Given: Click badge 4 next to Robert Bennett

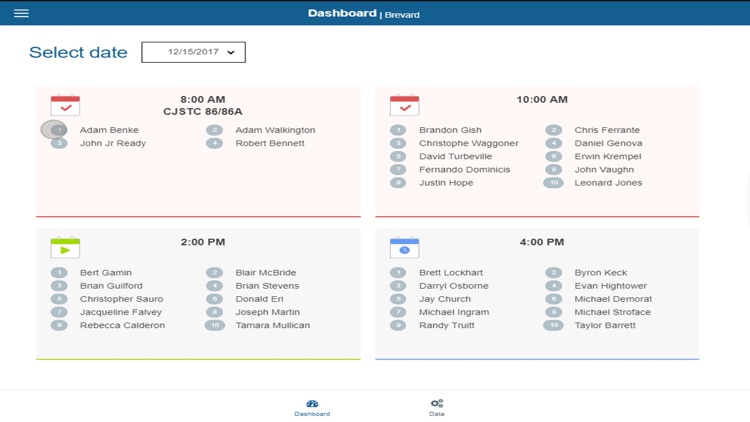Looking at the screenshot, I should pos(214,143).
